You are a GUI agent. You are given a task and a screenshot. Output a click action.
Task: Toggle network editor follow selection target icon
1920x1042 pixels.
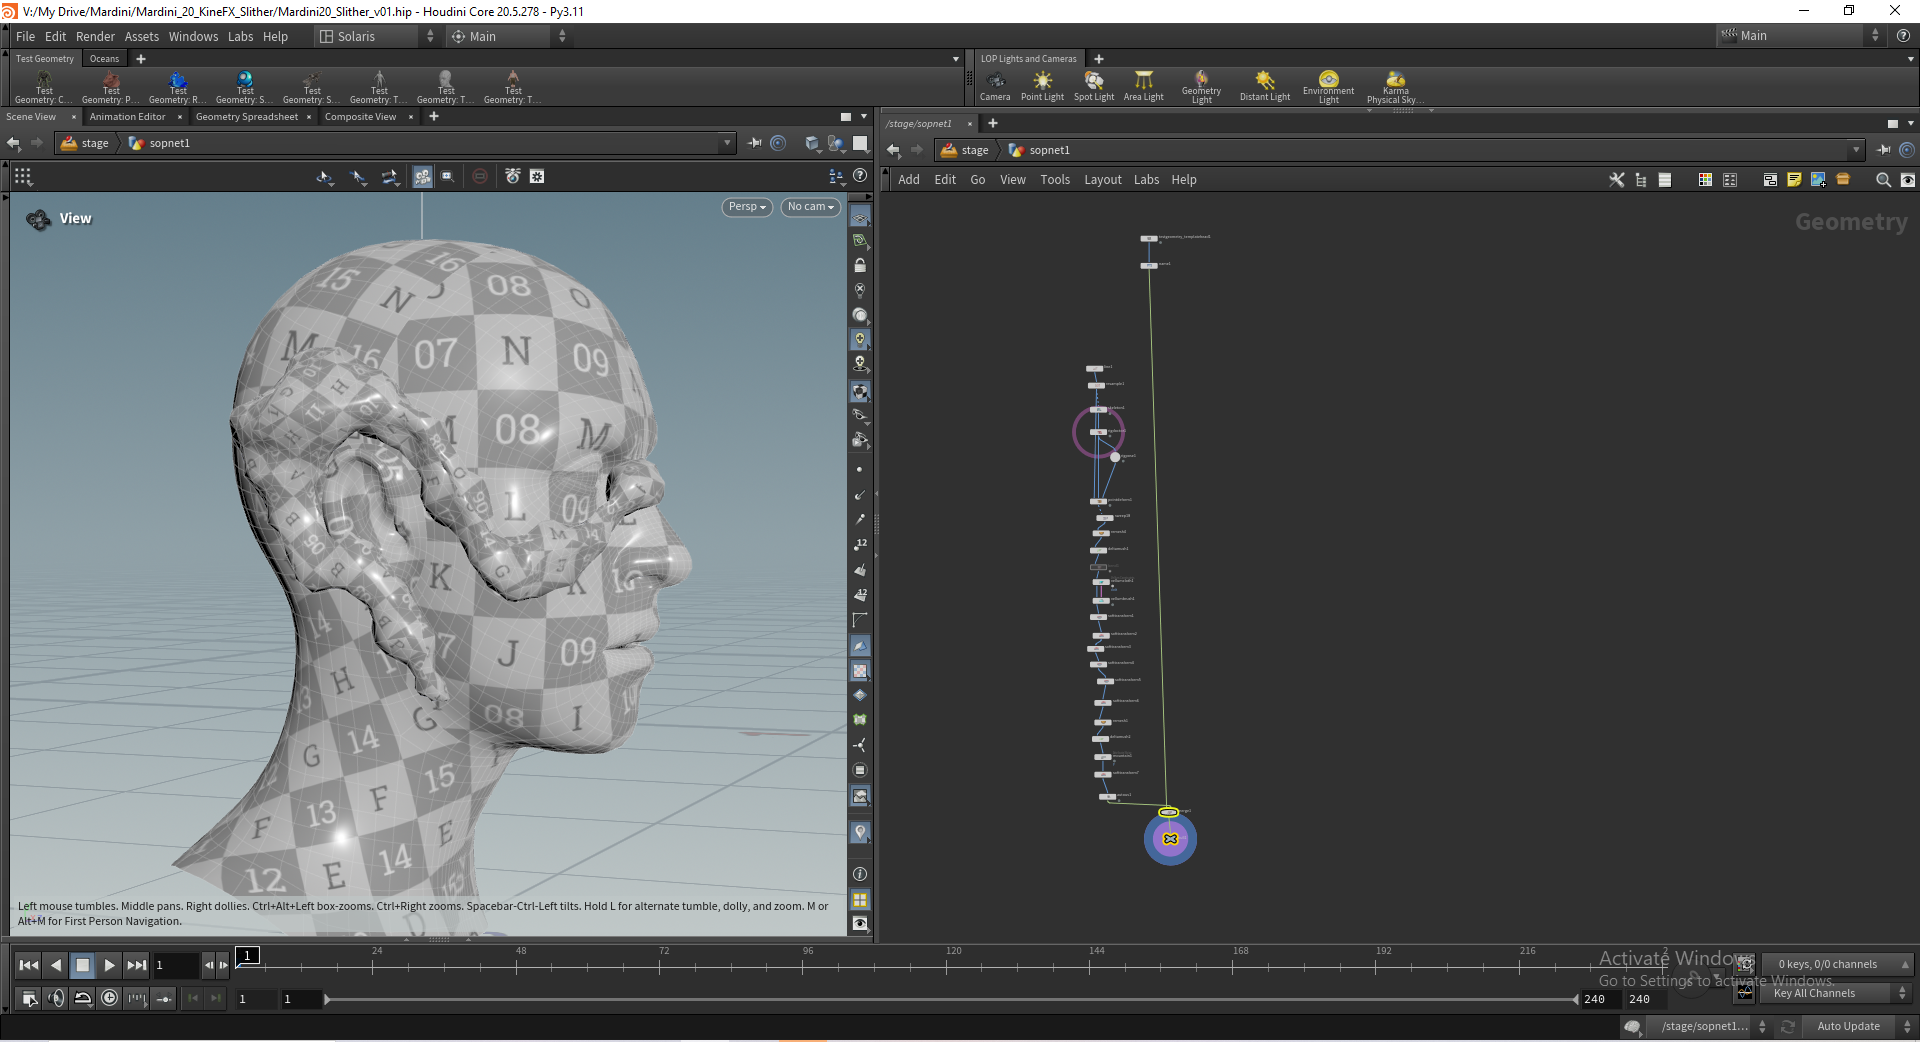coord(1907,150)
